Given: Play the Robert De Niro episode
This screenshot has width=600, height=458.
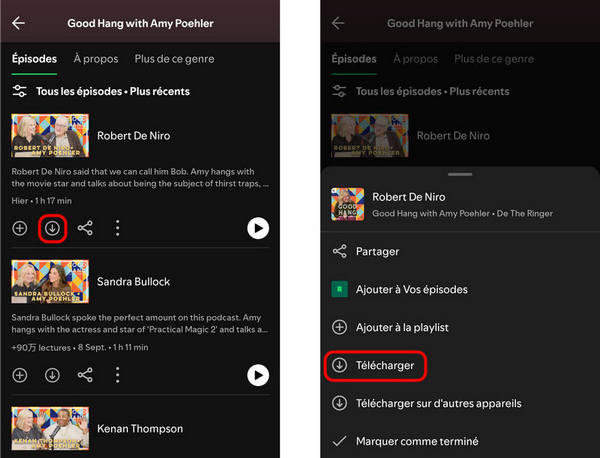Looking at the screenshot, I should (258, 228).
